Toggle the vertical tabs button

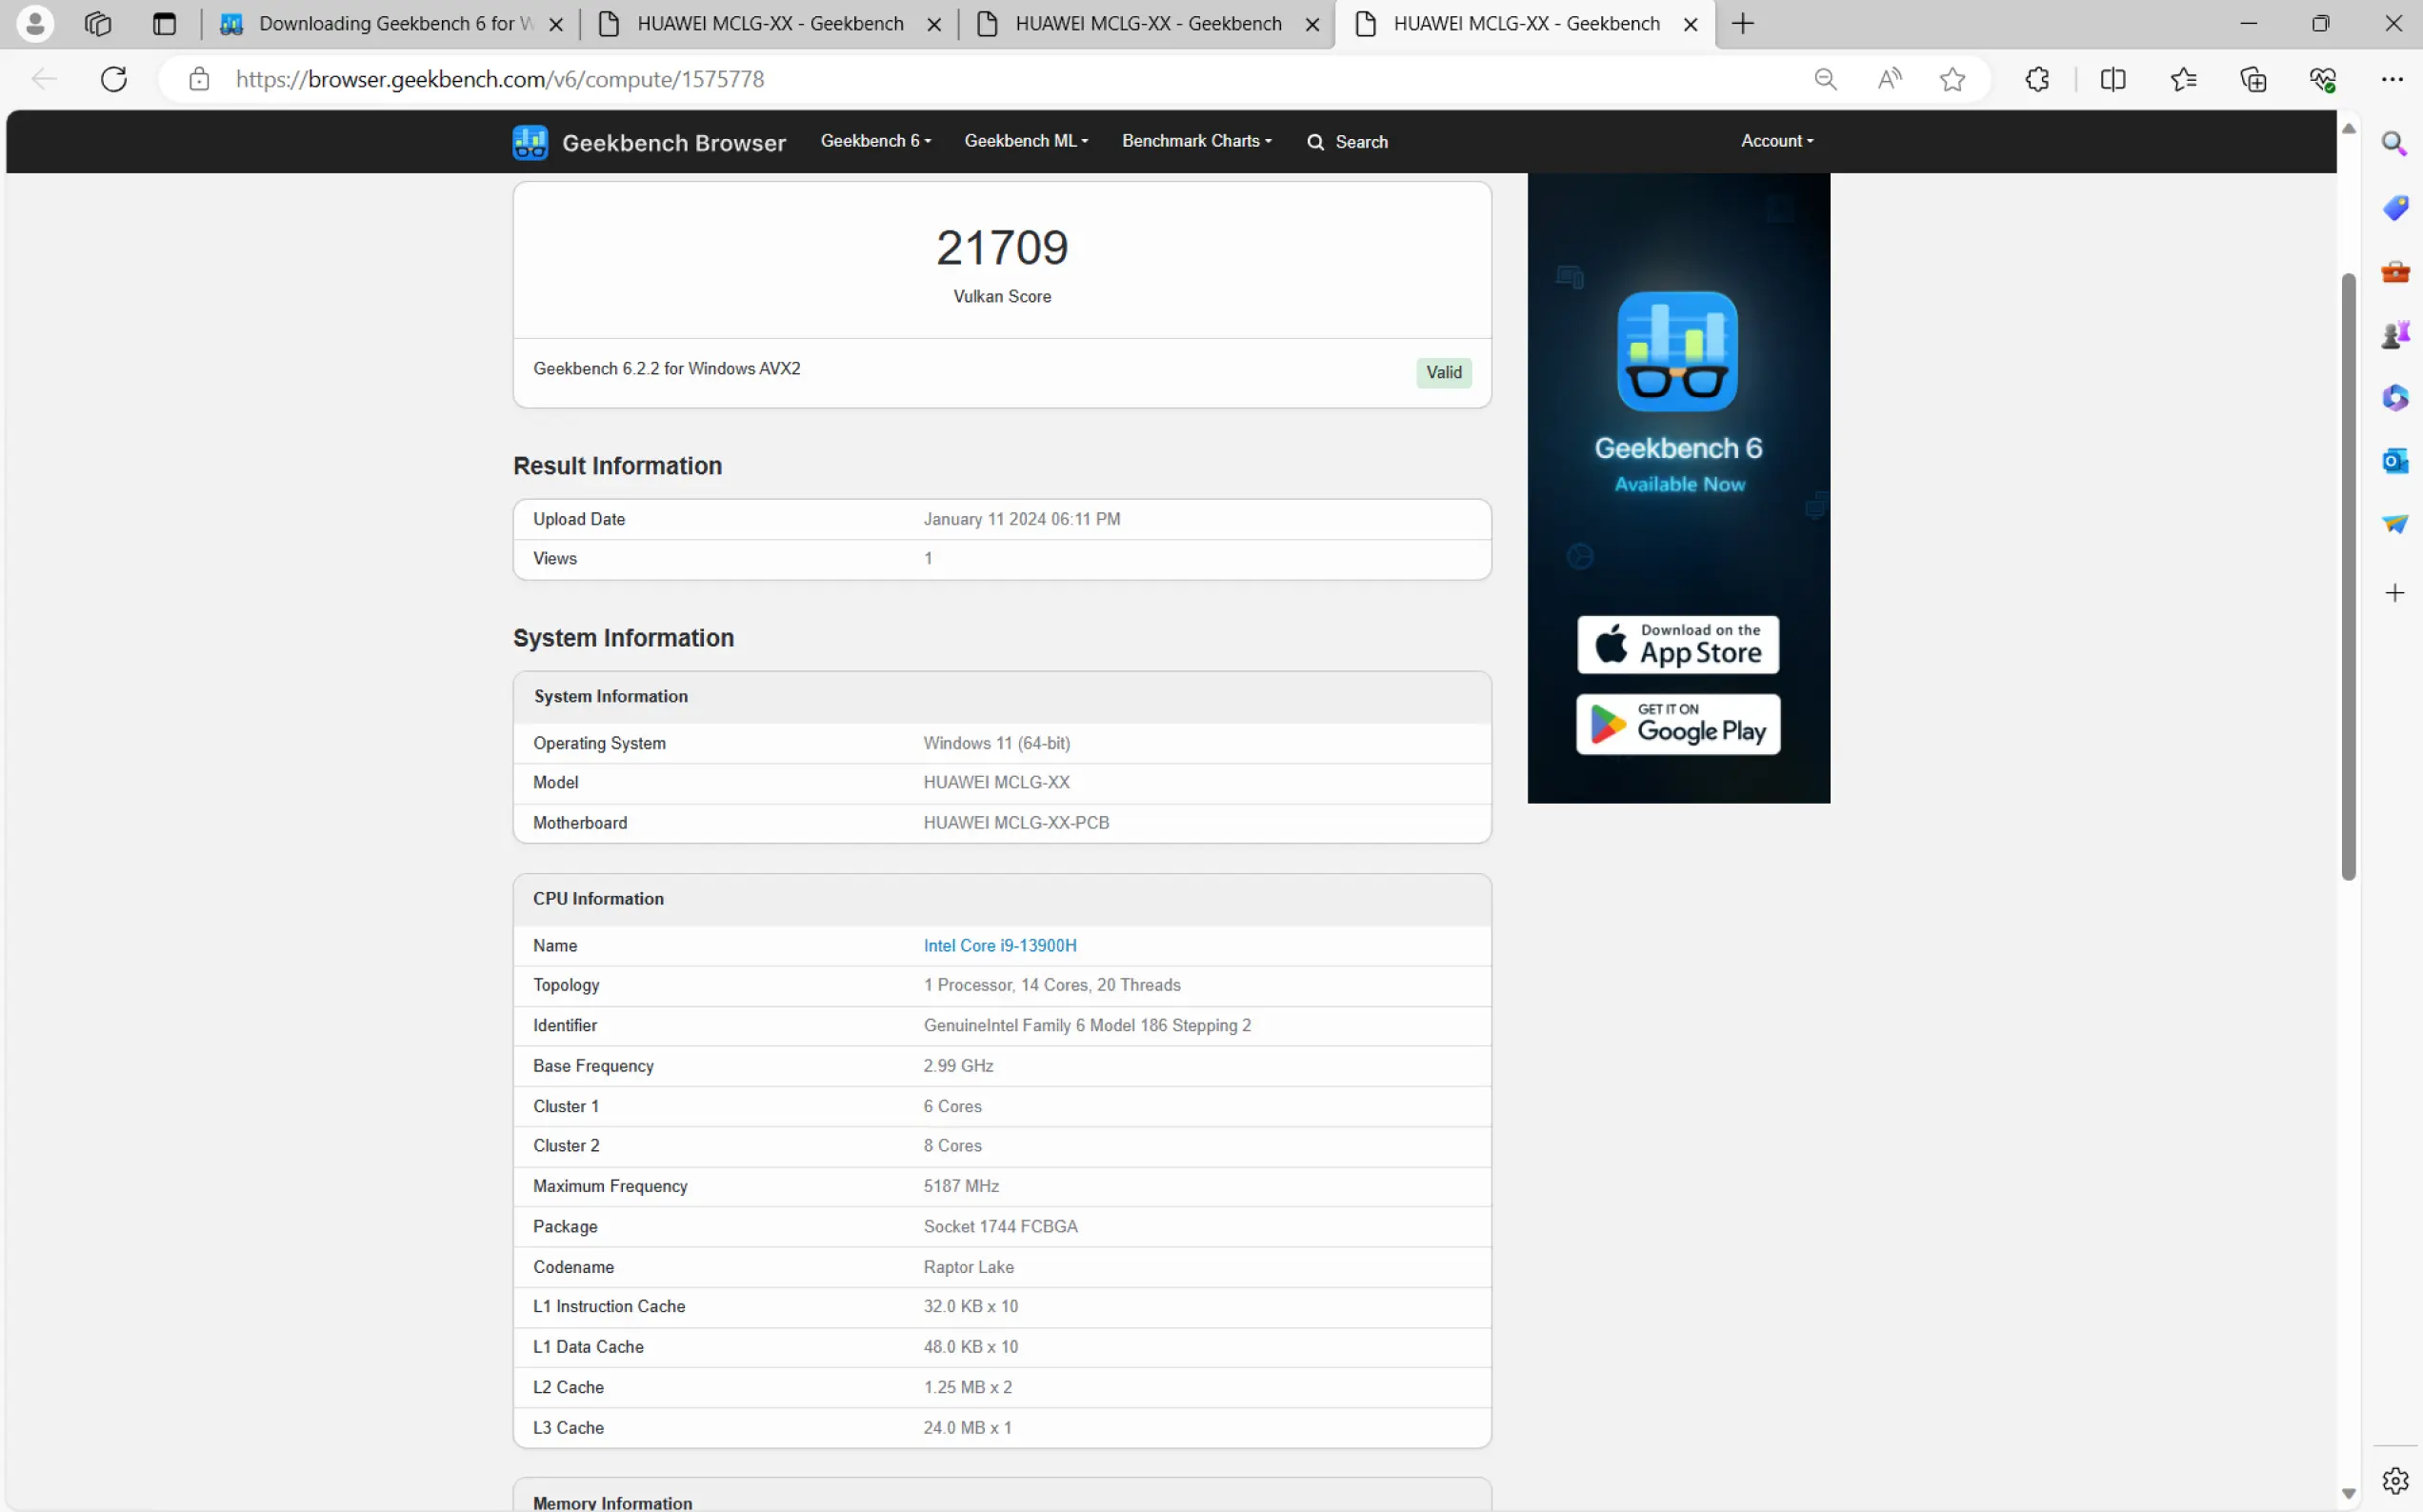tap(164, 23)
